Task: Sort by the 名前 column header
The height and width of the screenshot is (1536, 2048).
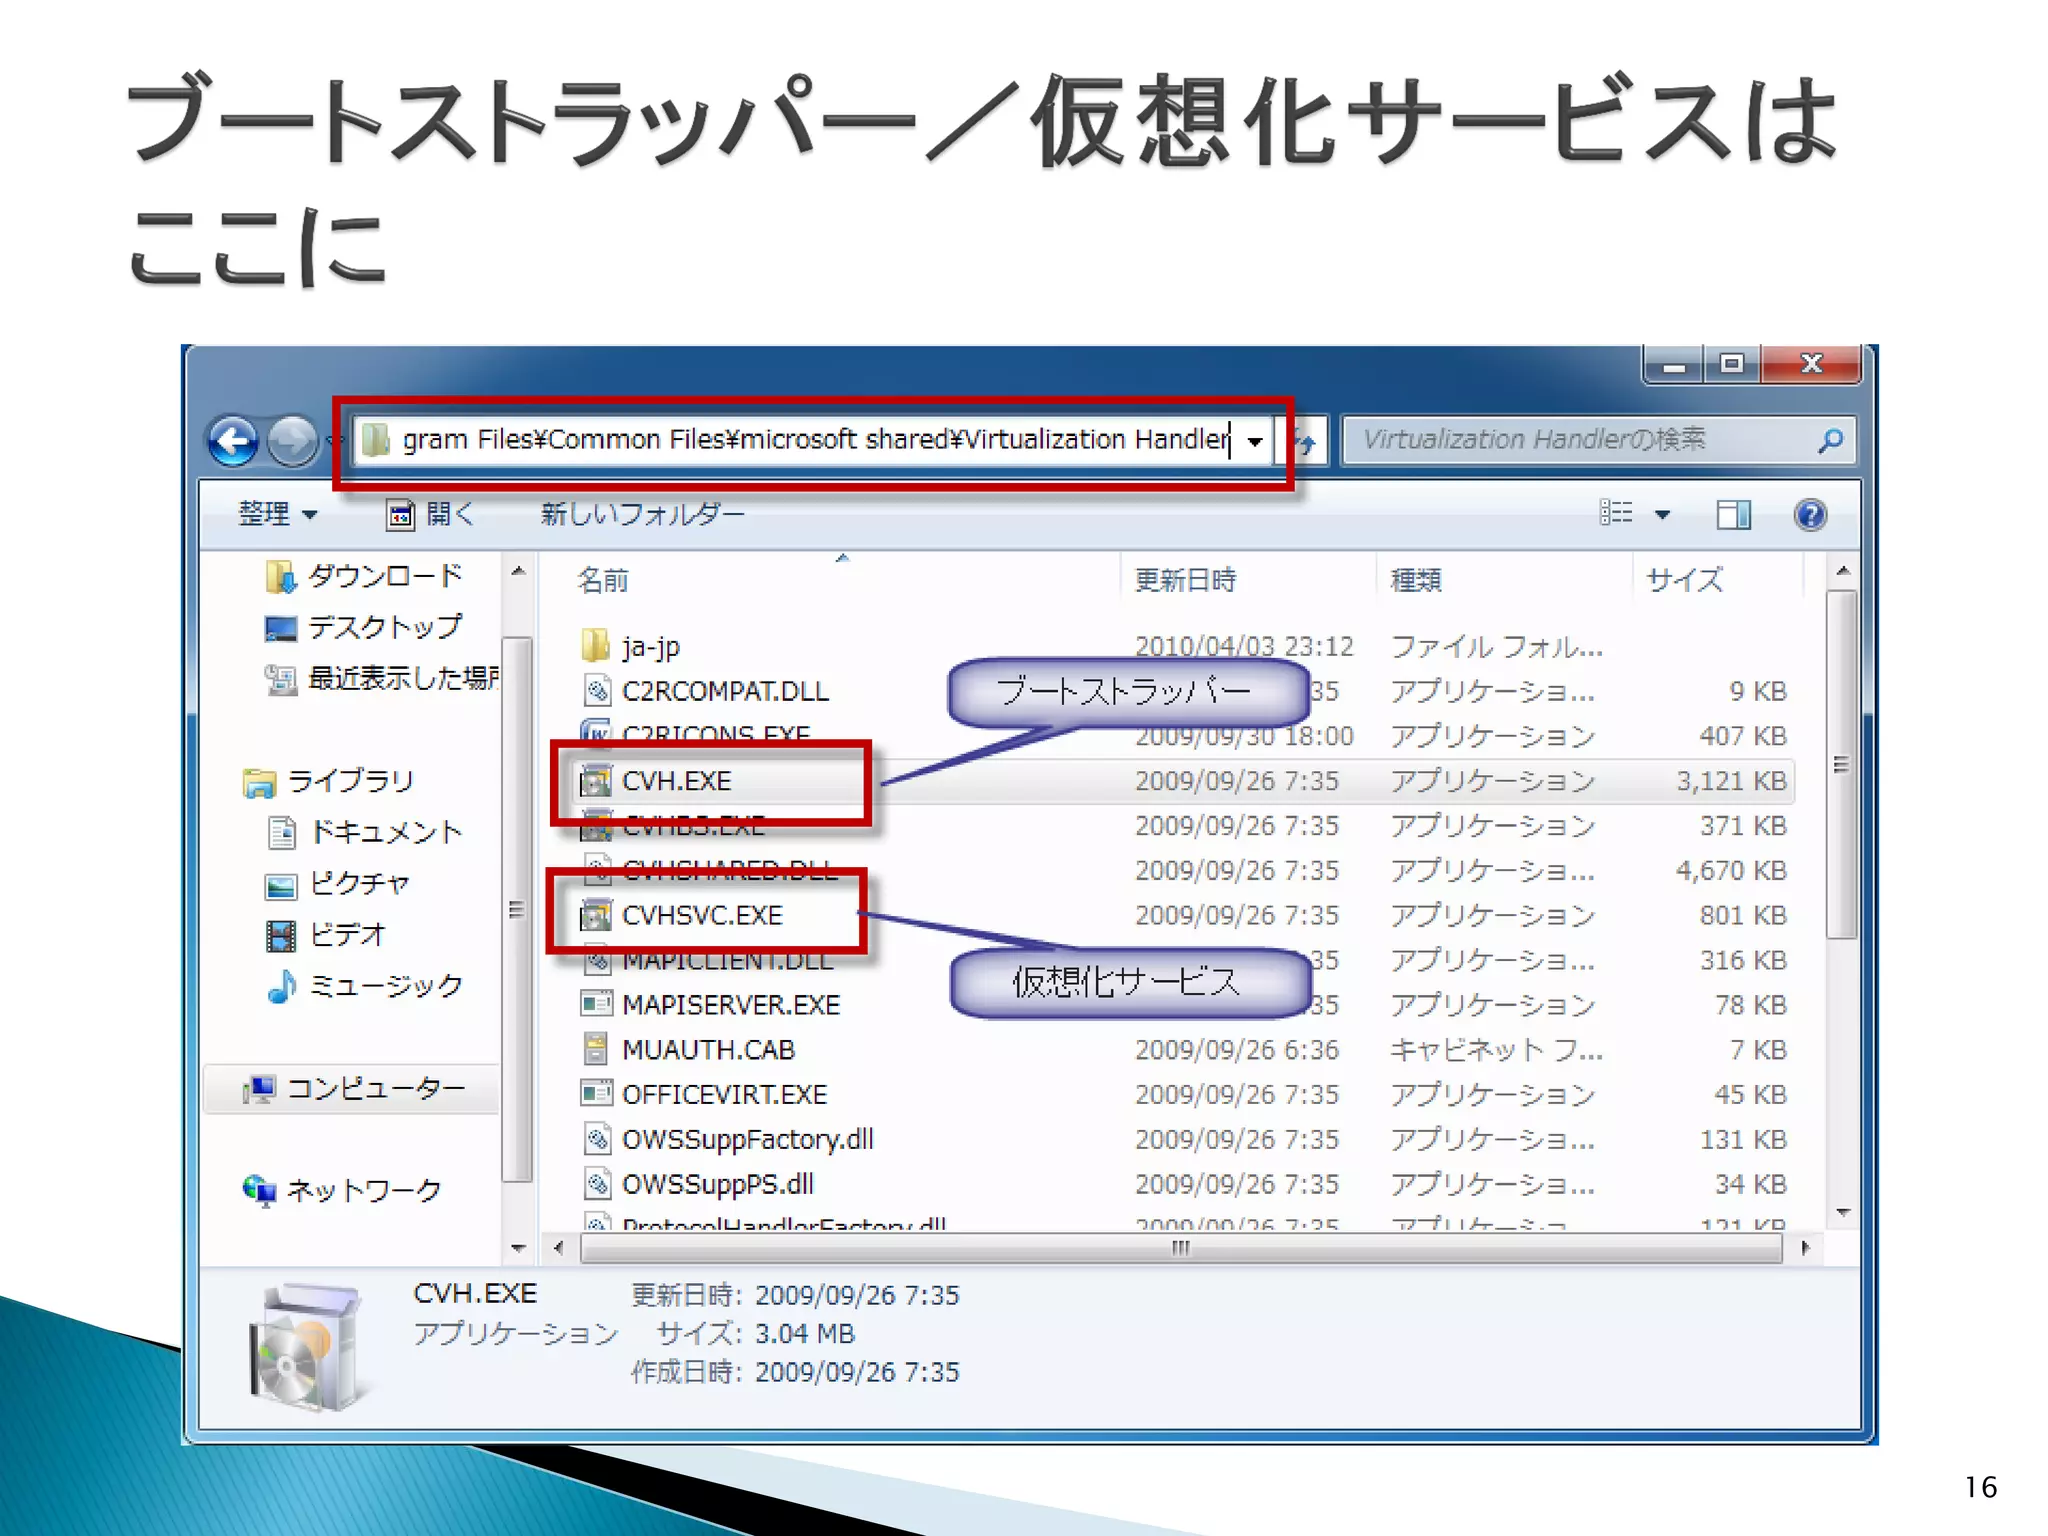Action: (x=603, y=580)
